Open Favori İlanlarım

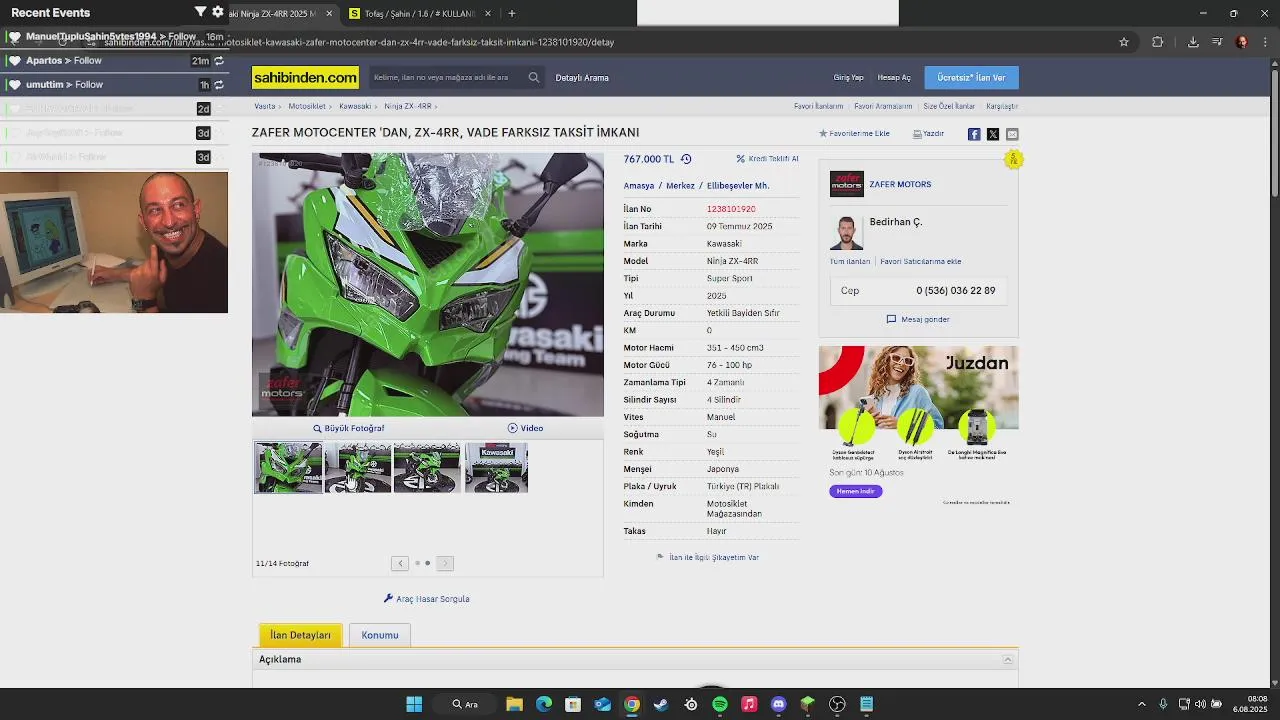[x=818, y=106]
